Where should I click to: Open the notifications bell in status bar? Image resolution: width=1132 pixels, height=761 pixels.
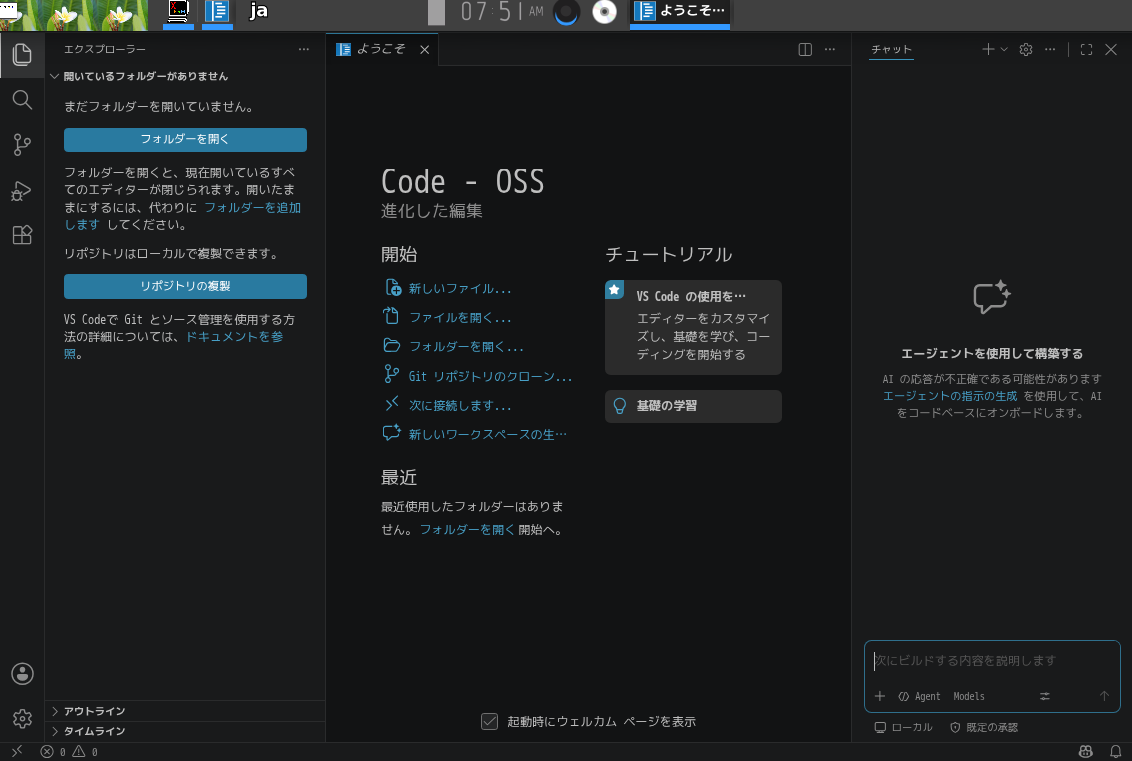point(1115,752)
